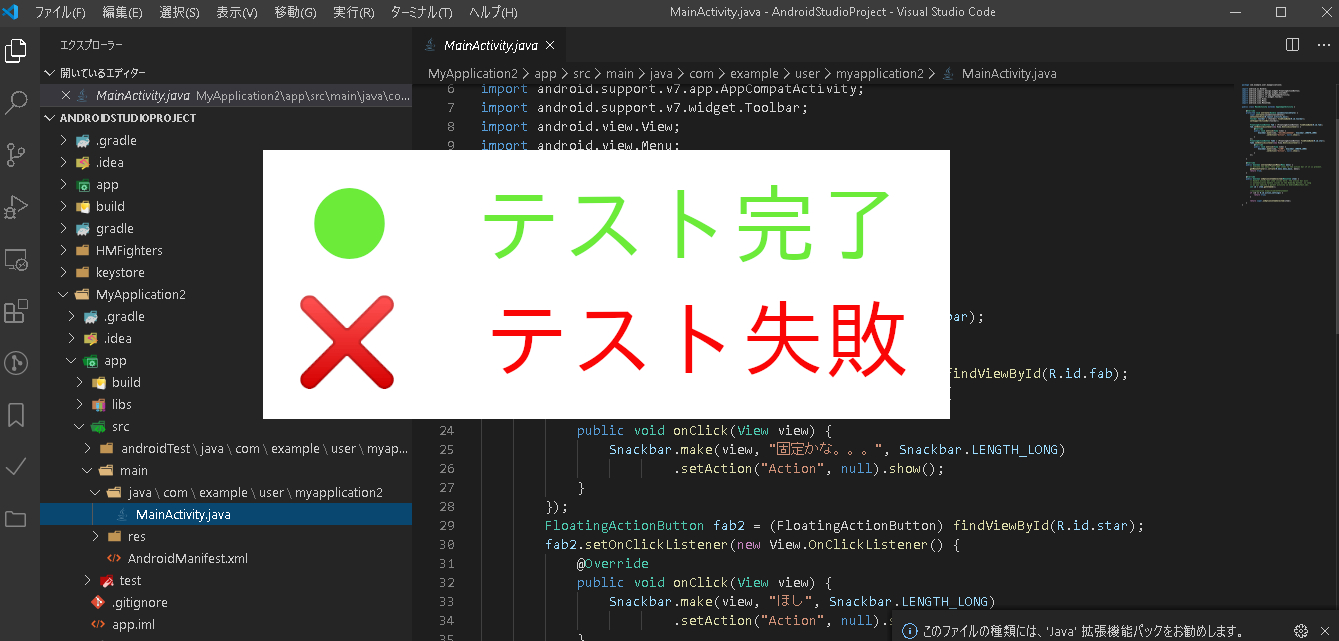
Task: Open the Source Control view
Action: 16,154
